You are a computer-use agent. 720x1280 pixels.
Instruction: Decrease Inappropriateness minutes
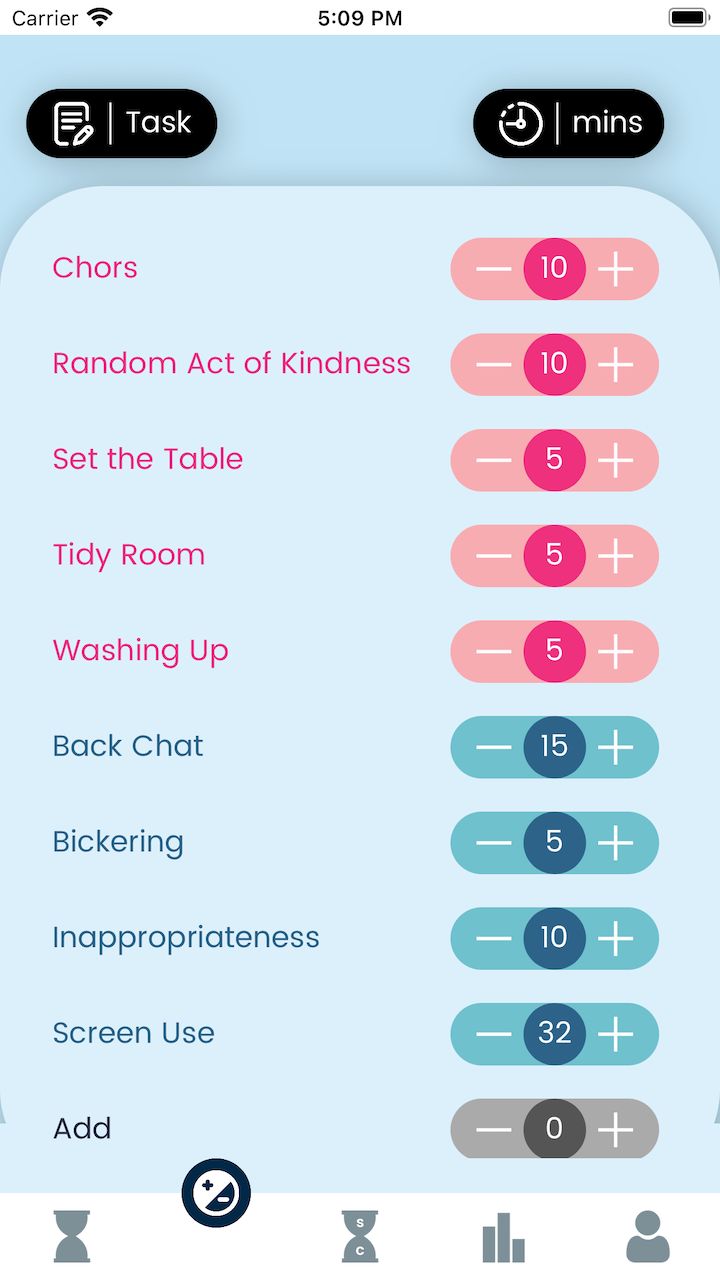point(493,939)
